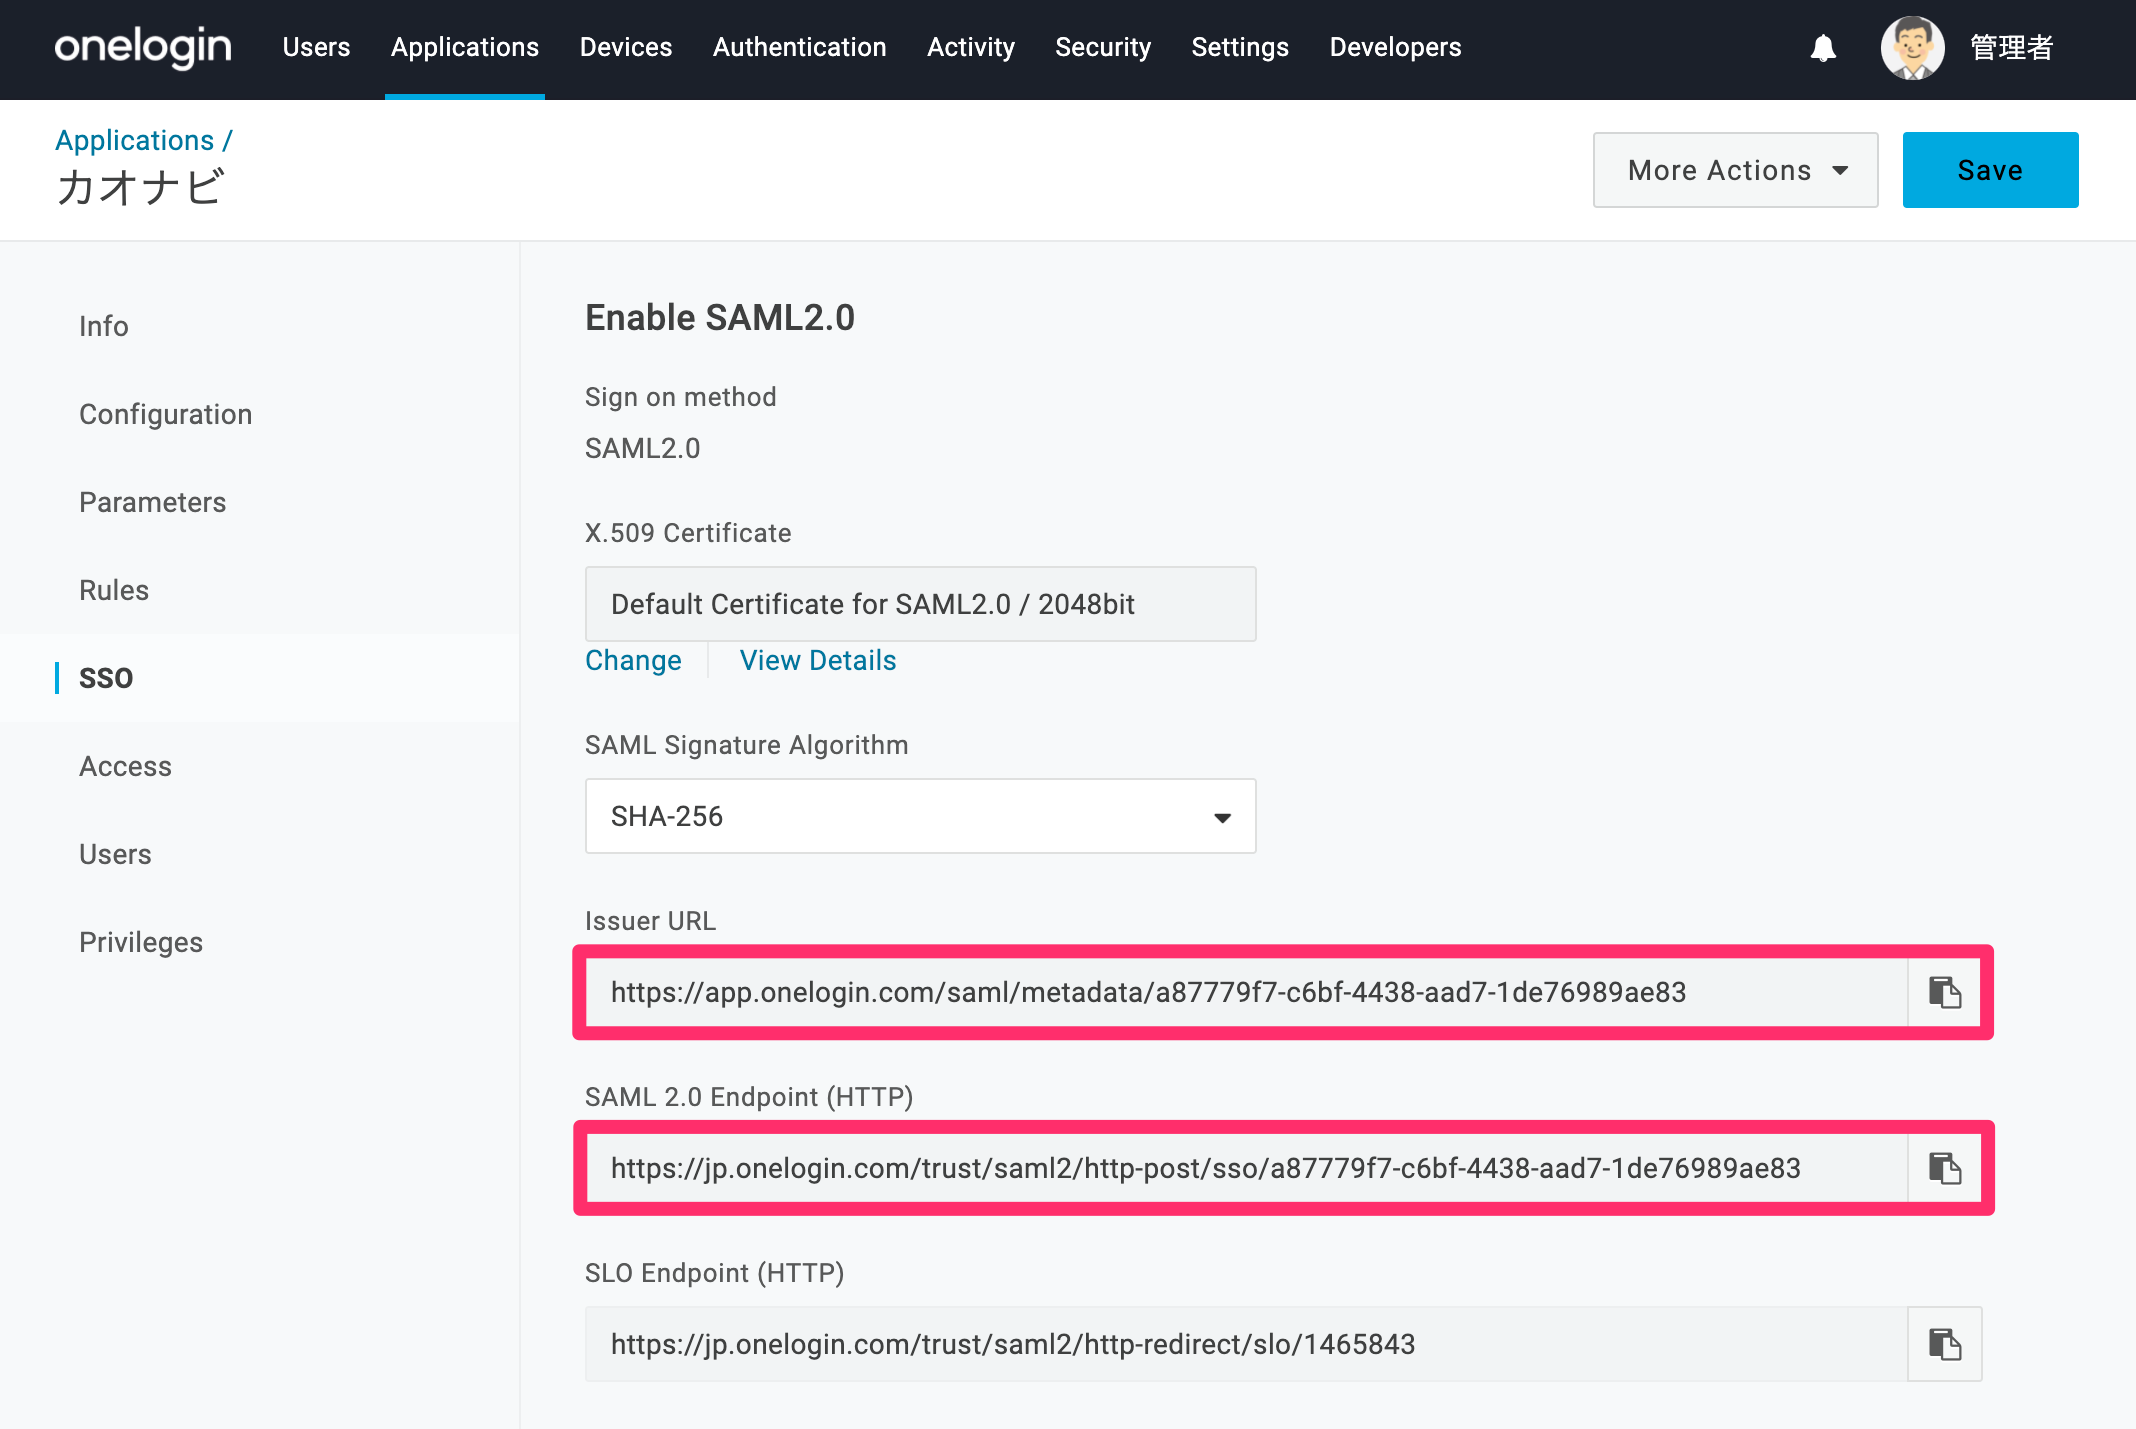Viewport: 2136px width, 1429px height.
Task: Click the SLO Endpoint URL field
Action: pos(1246,1344)
